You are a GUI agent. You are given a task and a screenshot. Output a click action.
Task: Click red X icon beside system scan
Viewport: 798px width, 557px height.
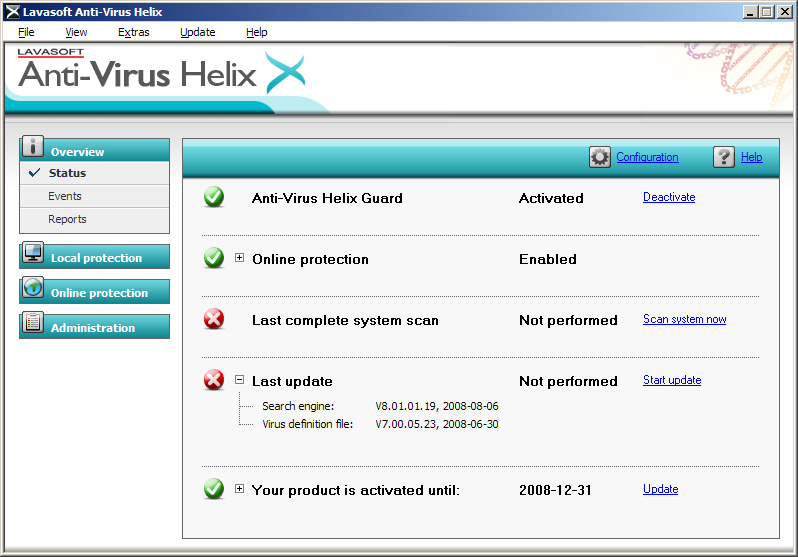(214, 319)
